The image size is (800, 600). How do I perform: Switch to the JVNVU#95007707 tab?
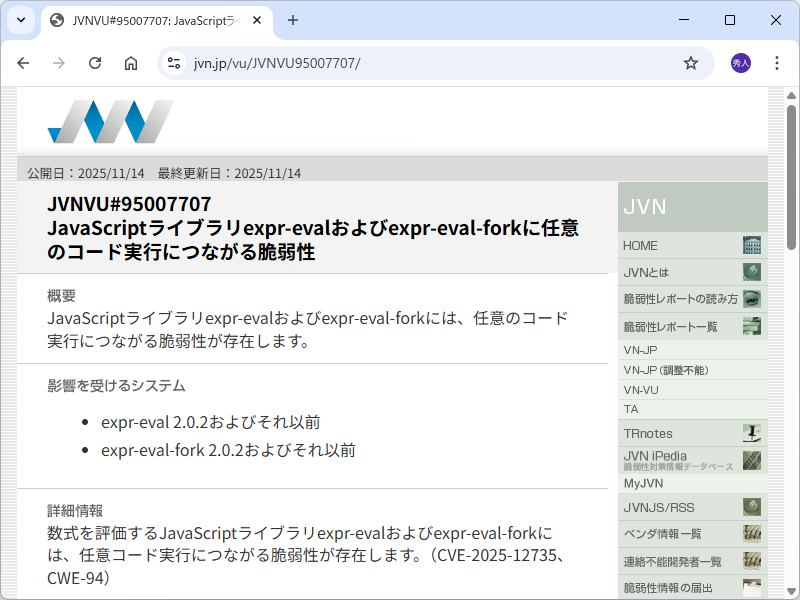[x=160, y=20]
